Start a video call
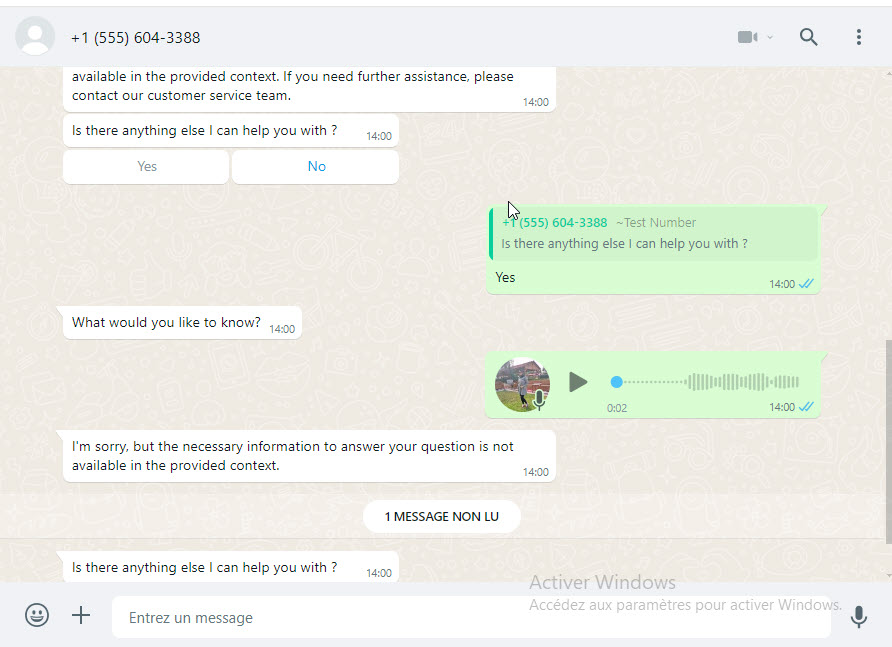892x647 pixels. [747, 37]
